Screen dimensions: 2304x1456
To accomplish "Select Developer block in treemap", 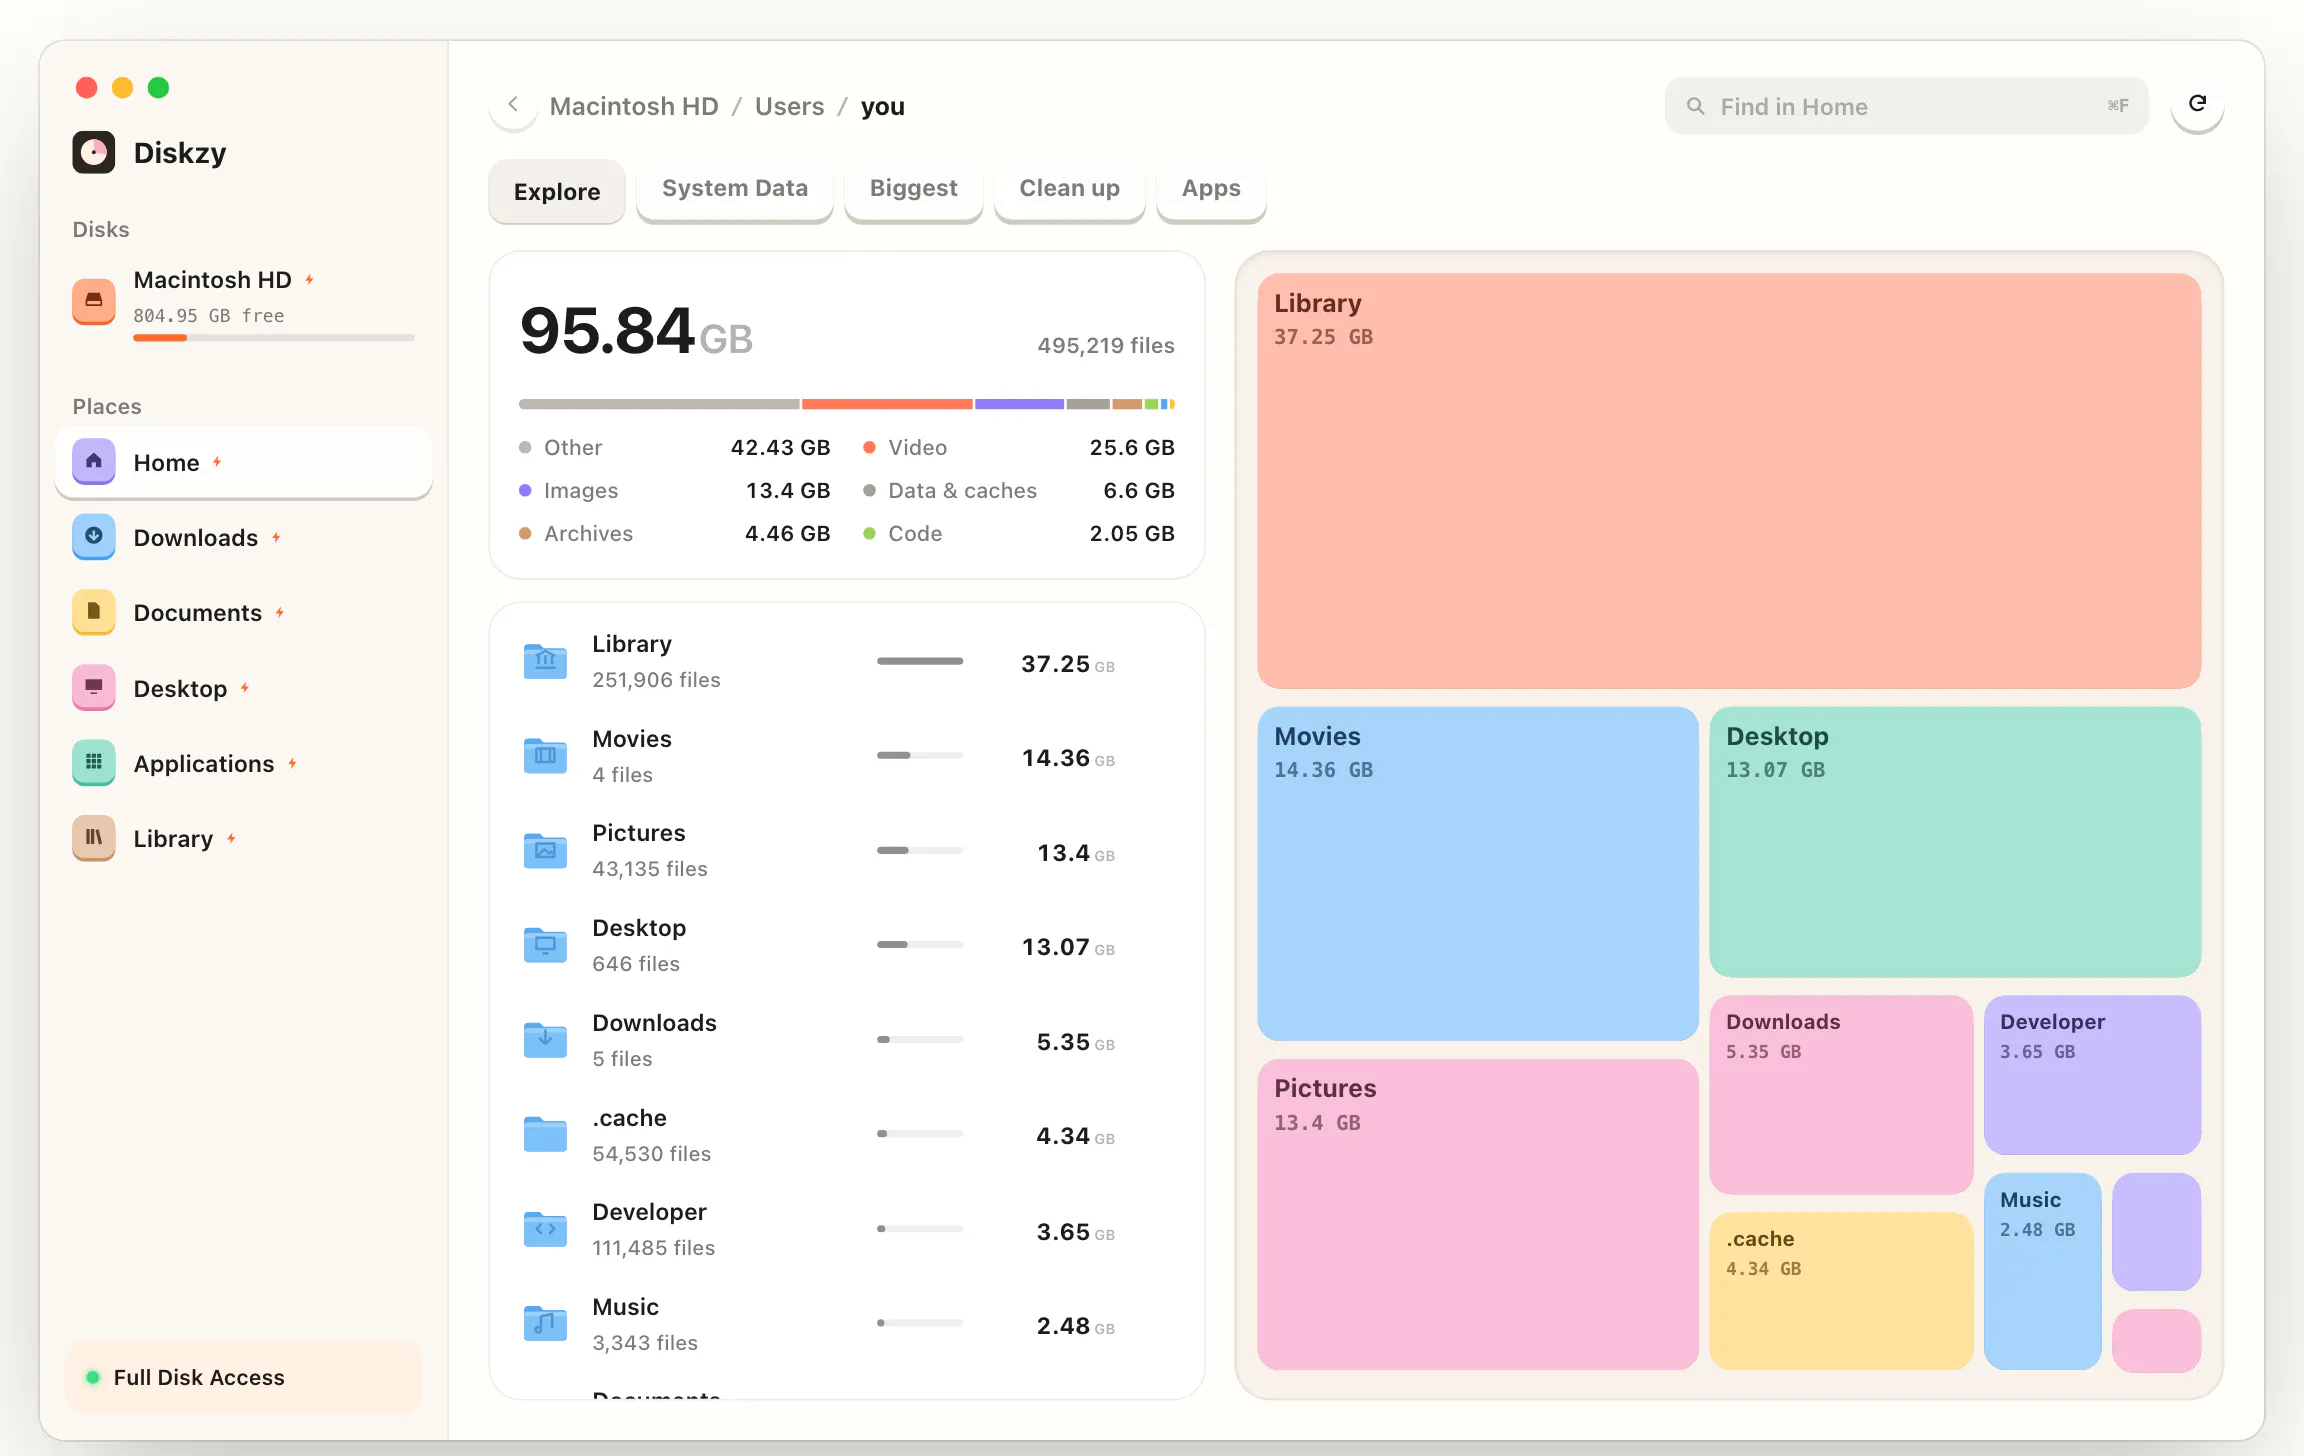I will [2092, 1075].
